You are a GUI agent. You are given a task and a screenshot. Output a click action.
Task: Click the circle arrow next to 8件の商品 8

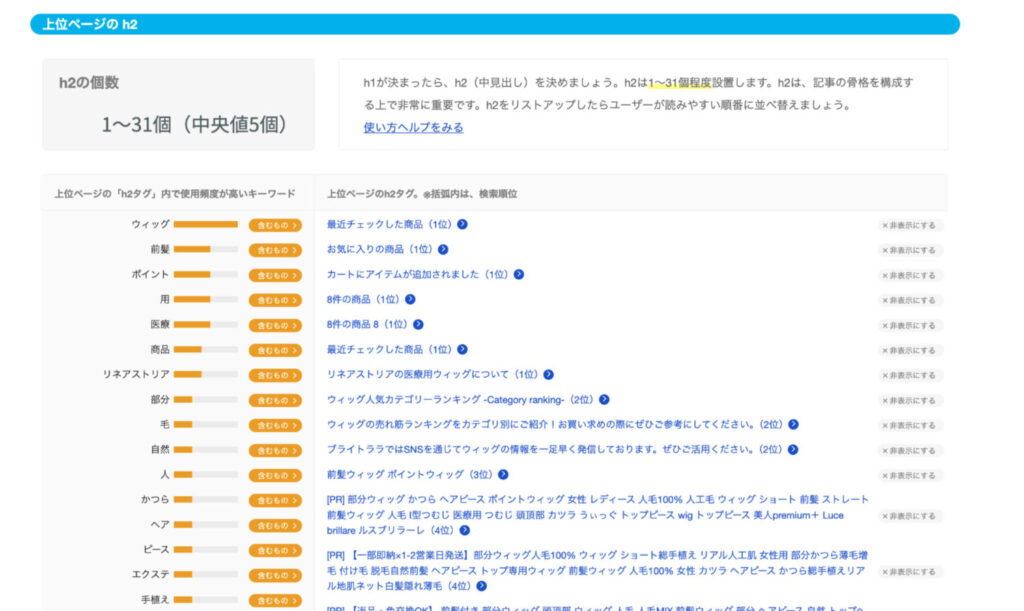point(418,324)
